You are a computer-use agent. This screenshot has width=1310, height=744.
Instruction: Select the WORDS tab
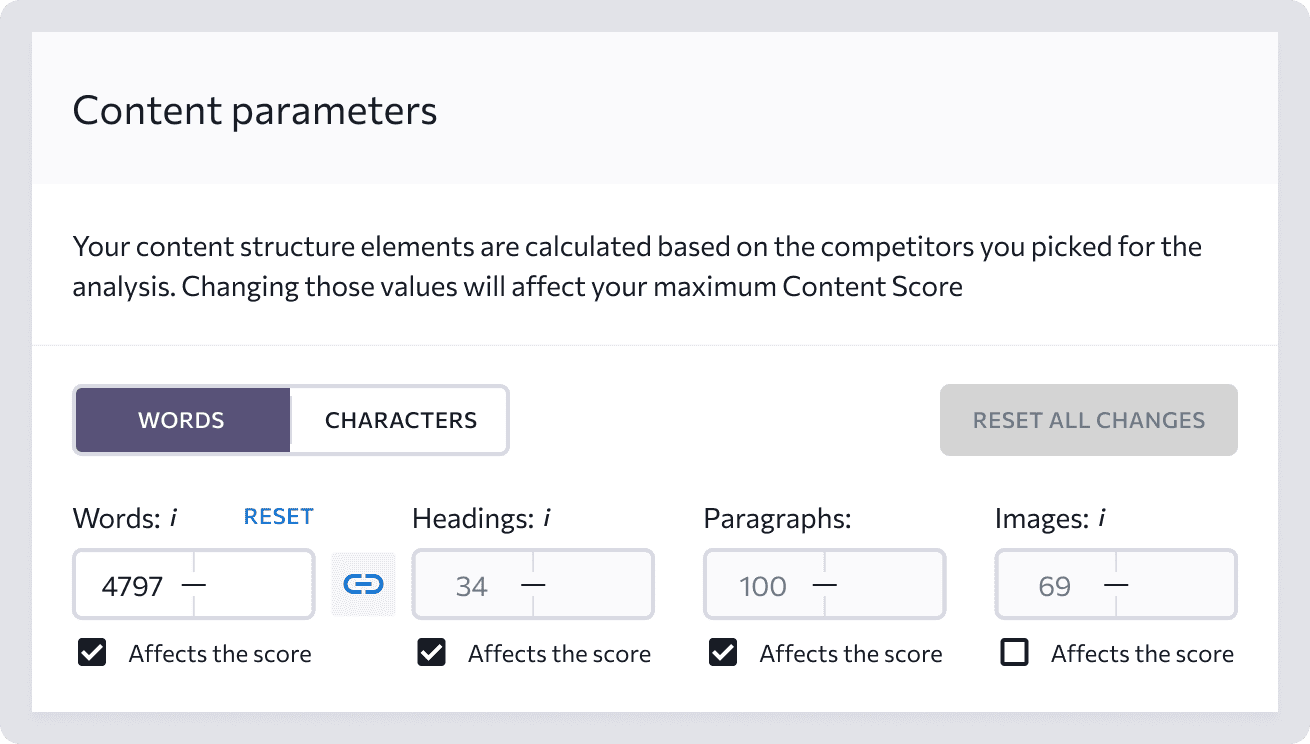[182, 420]
